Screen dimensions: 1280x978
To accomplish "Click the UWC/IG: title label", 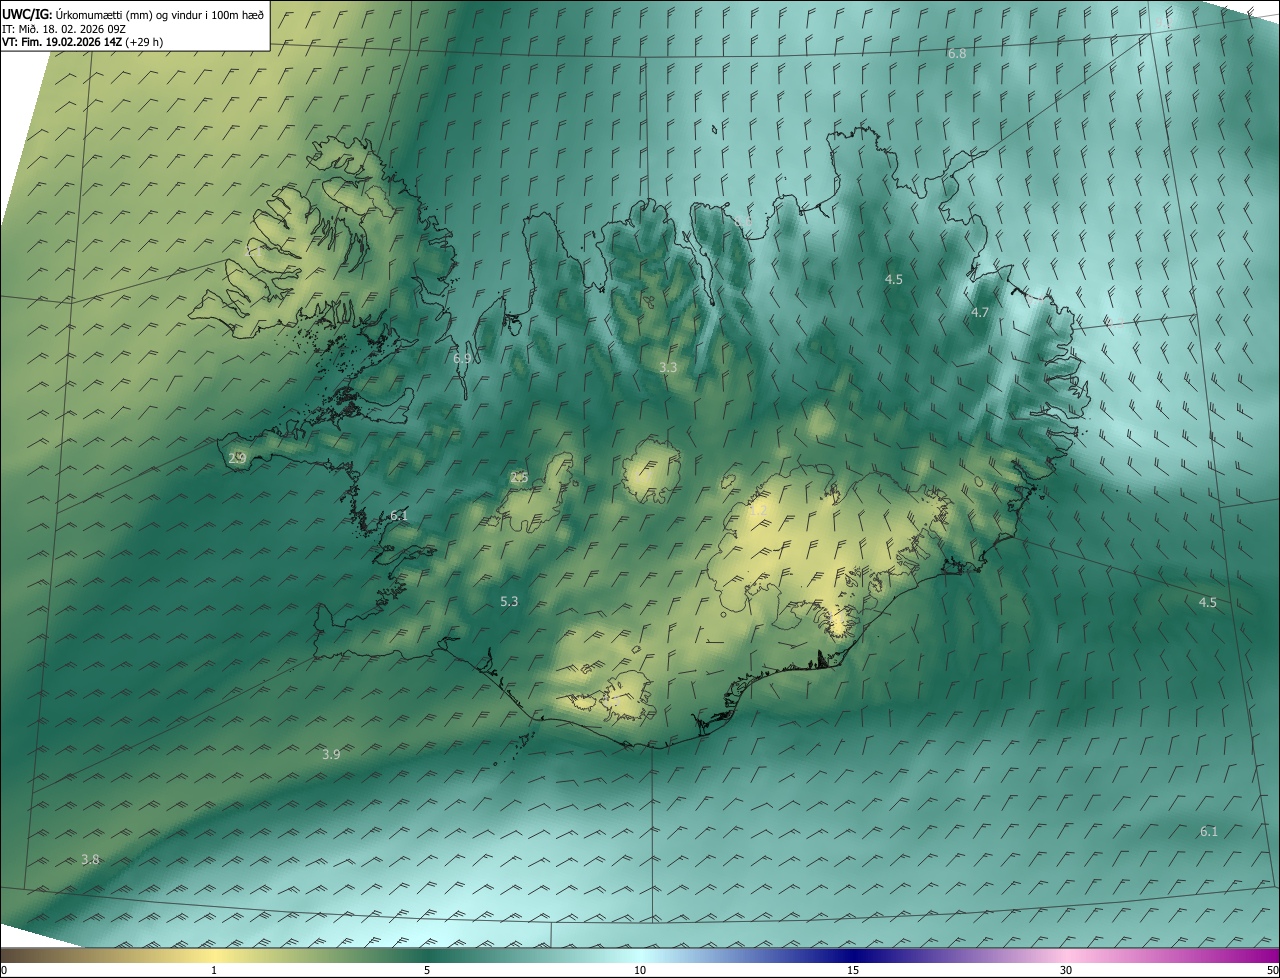I will (x=27, y=15).
